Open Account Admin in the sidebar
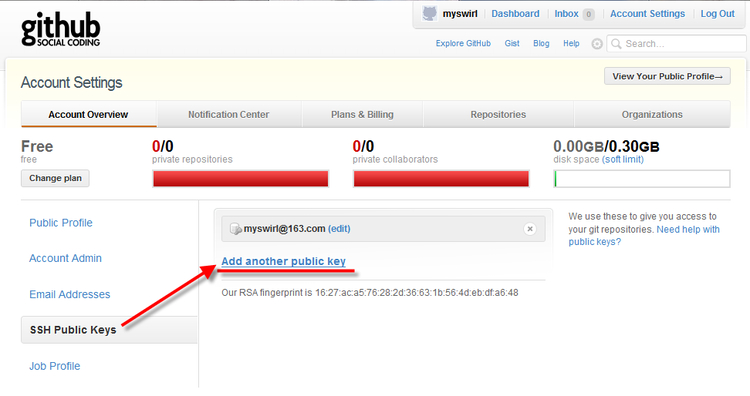This screenshot has width=750, height=396. pyautogui.click(x=66, y=258)
